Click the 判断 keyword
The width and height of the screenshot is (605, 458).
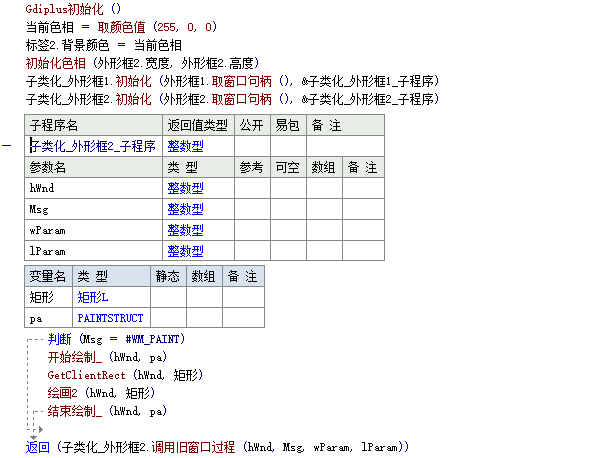pos(59,339)
